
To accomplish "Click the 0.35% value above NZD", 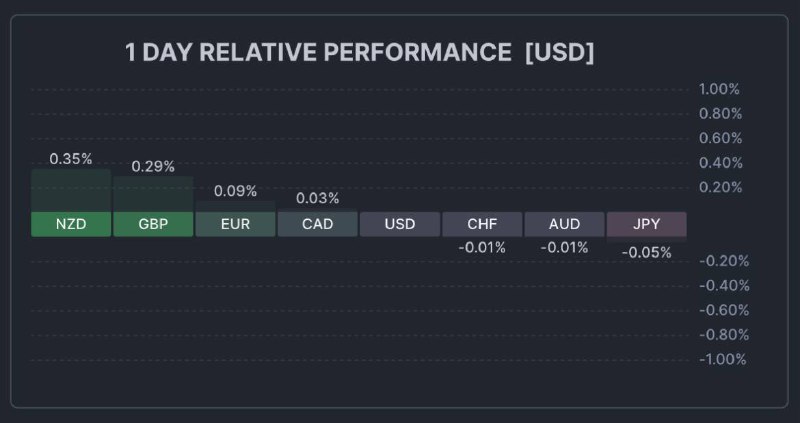I will click(x=71, y=158).
